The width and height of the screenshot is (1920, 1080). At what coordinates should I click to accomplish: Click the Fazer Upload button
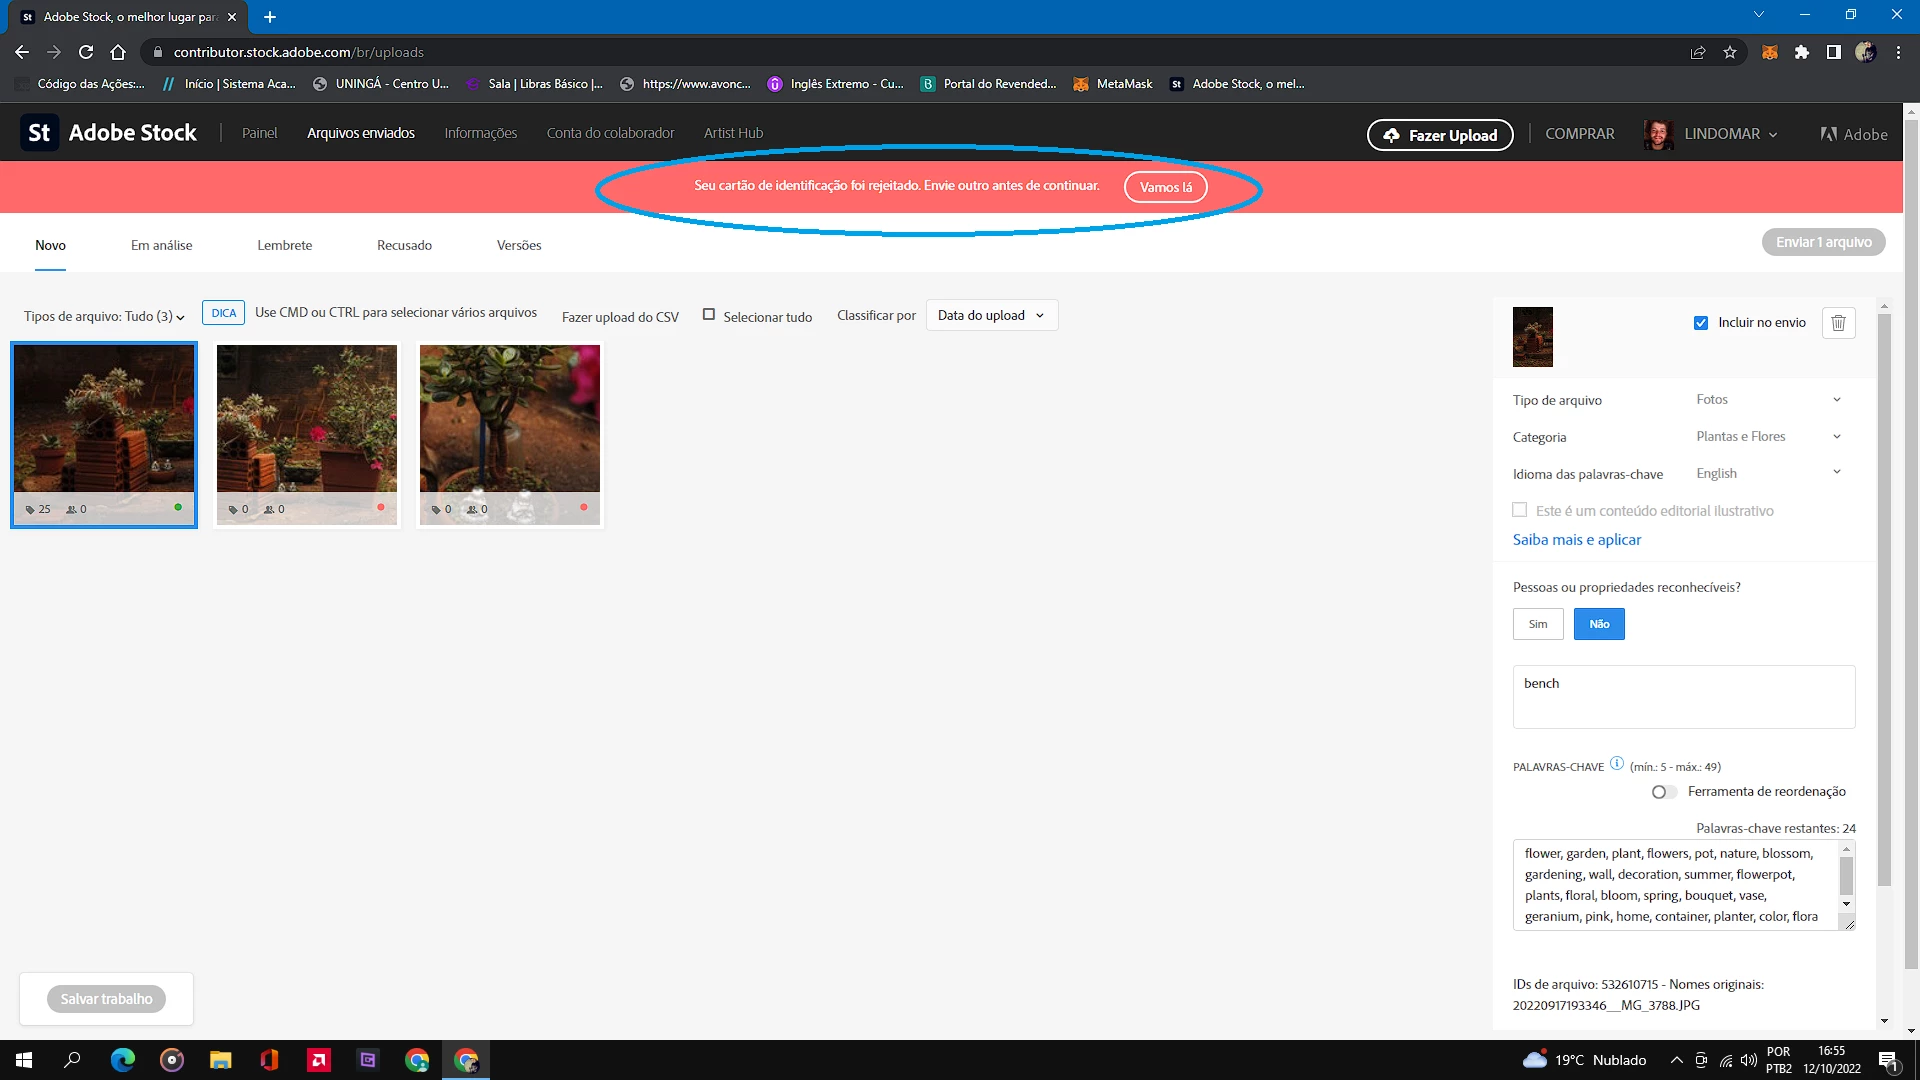1439,135
